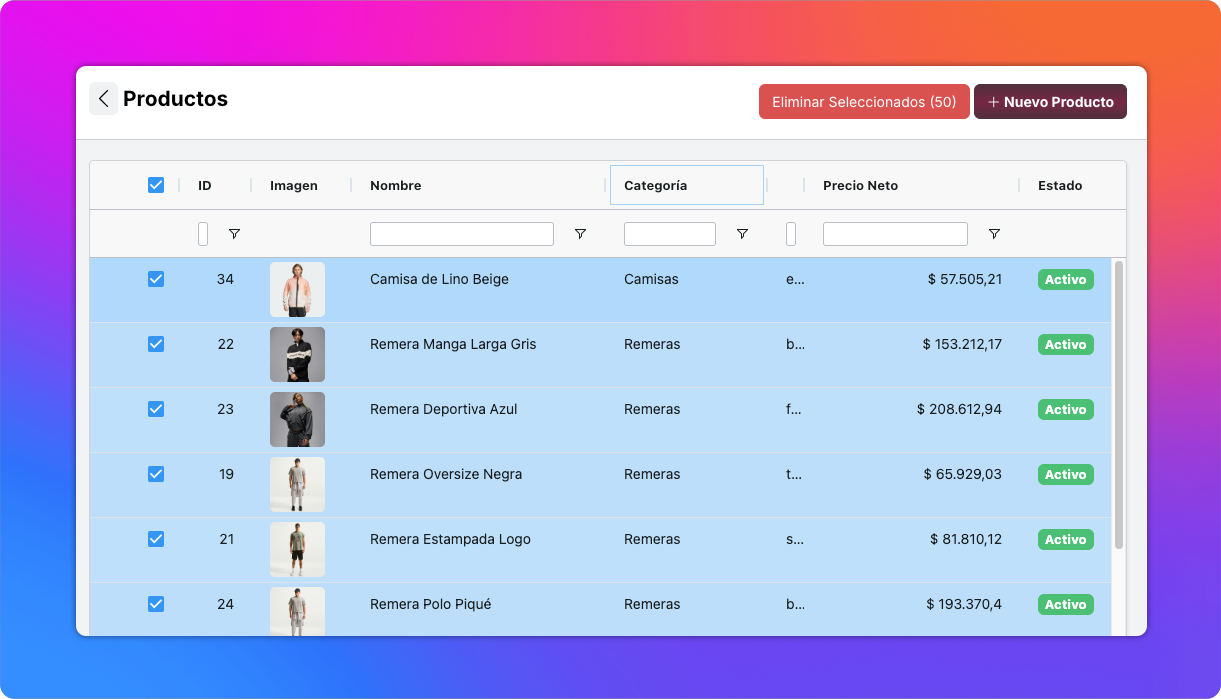This screenshot has width=1221, height=699.
Task: Click the price '$ 153.212,17'
Action: (x=962, y=344)
